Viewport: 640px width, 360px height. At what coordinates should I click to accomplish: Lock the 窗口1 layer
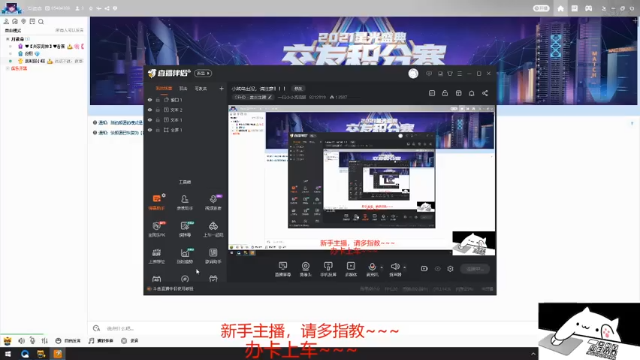coord(158,100)
